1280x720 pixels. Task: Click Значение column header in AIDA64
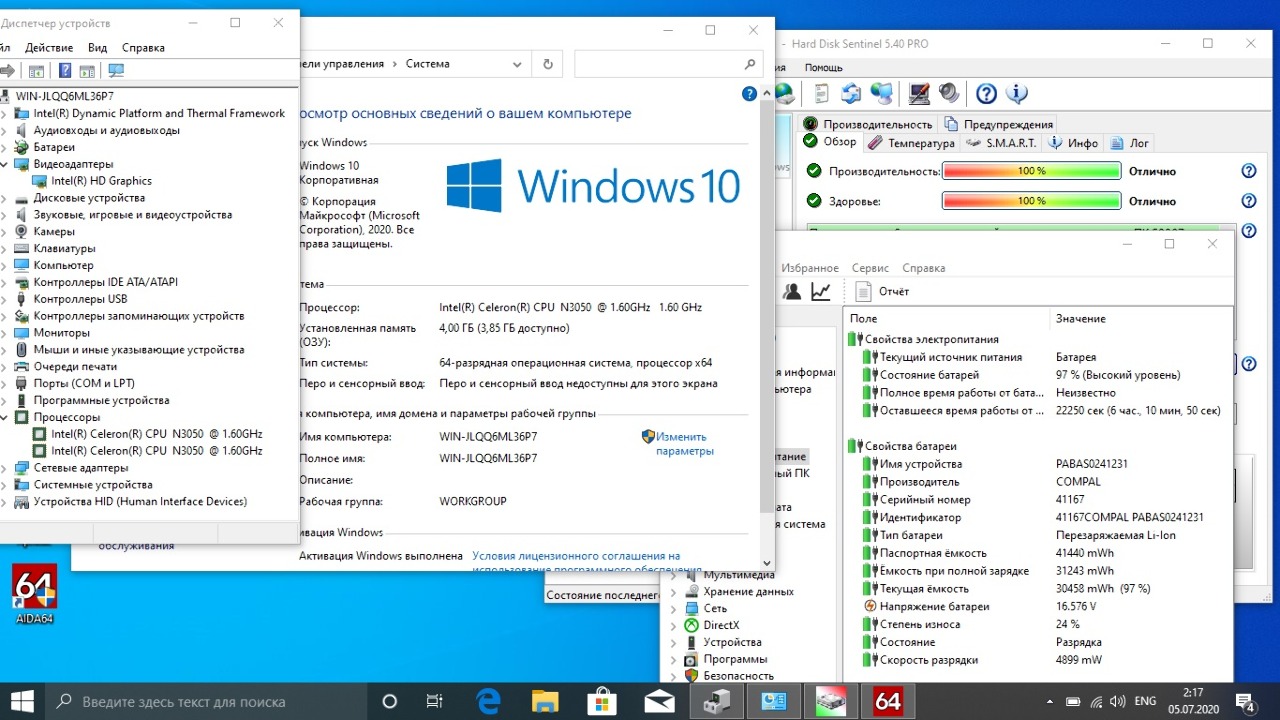1081,318
